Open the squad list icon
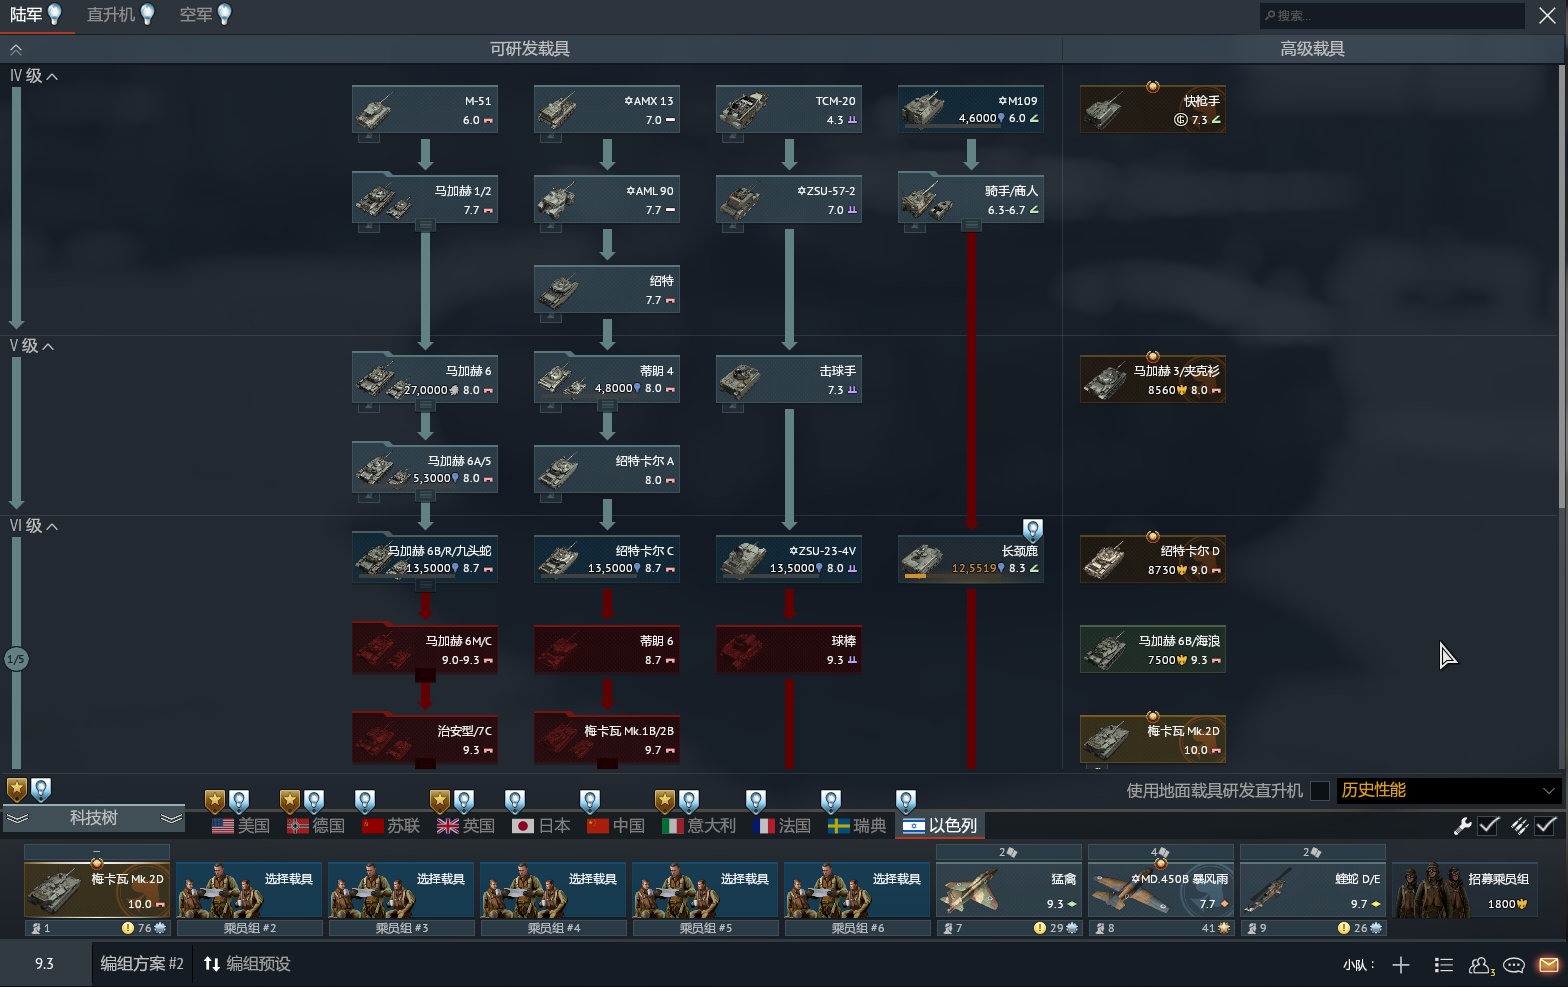This screenshot has height=987, width=1568. point(1443,965)
